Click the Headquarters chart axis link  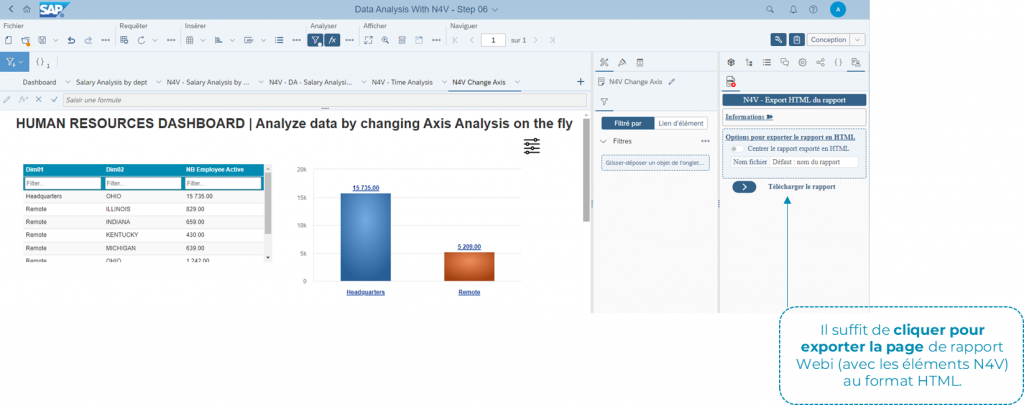pyautogui.click(x=365, y=292)
